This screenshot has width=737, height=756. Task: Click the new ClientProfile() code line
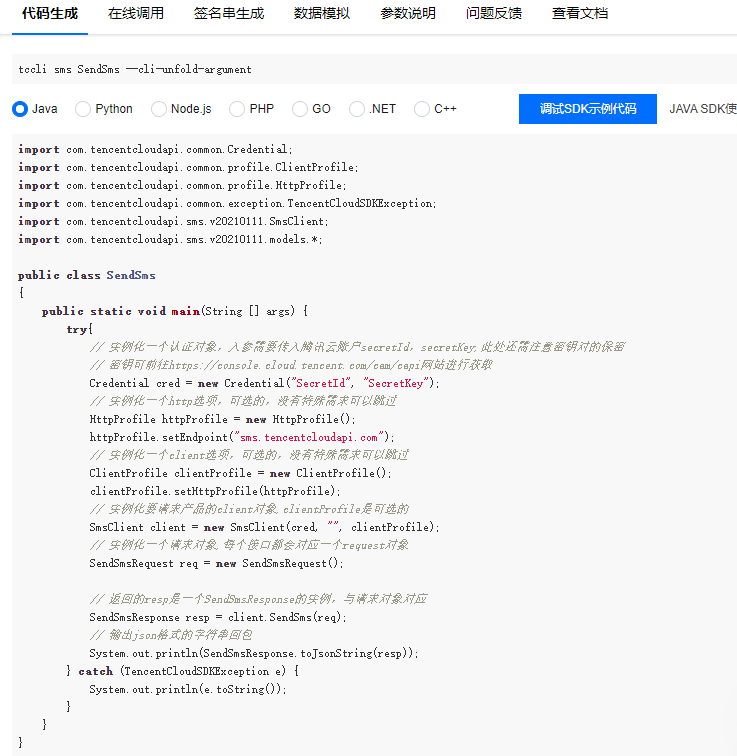click(x=240, y=473)
